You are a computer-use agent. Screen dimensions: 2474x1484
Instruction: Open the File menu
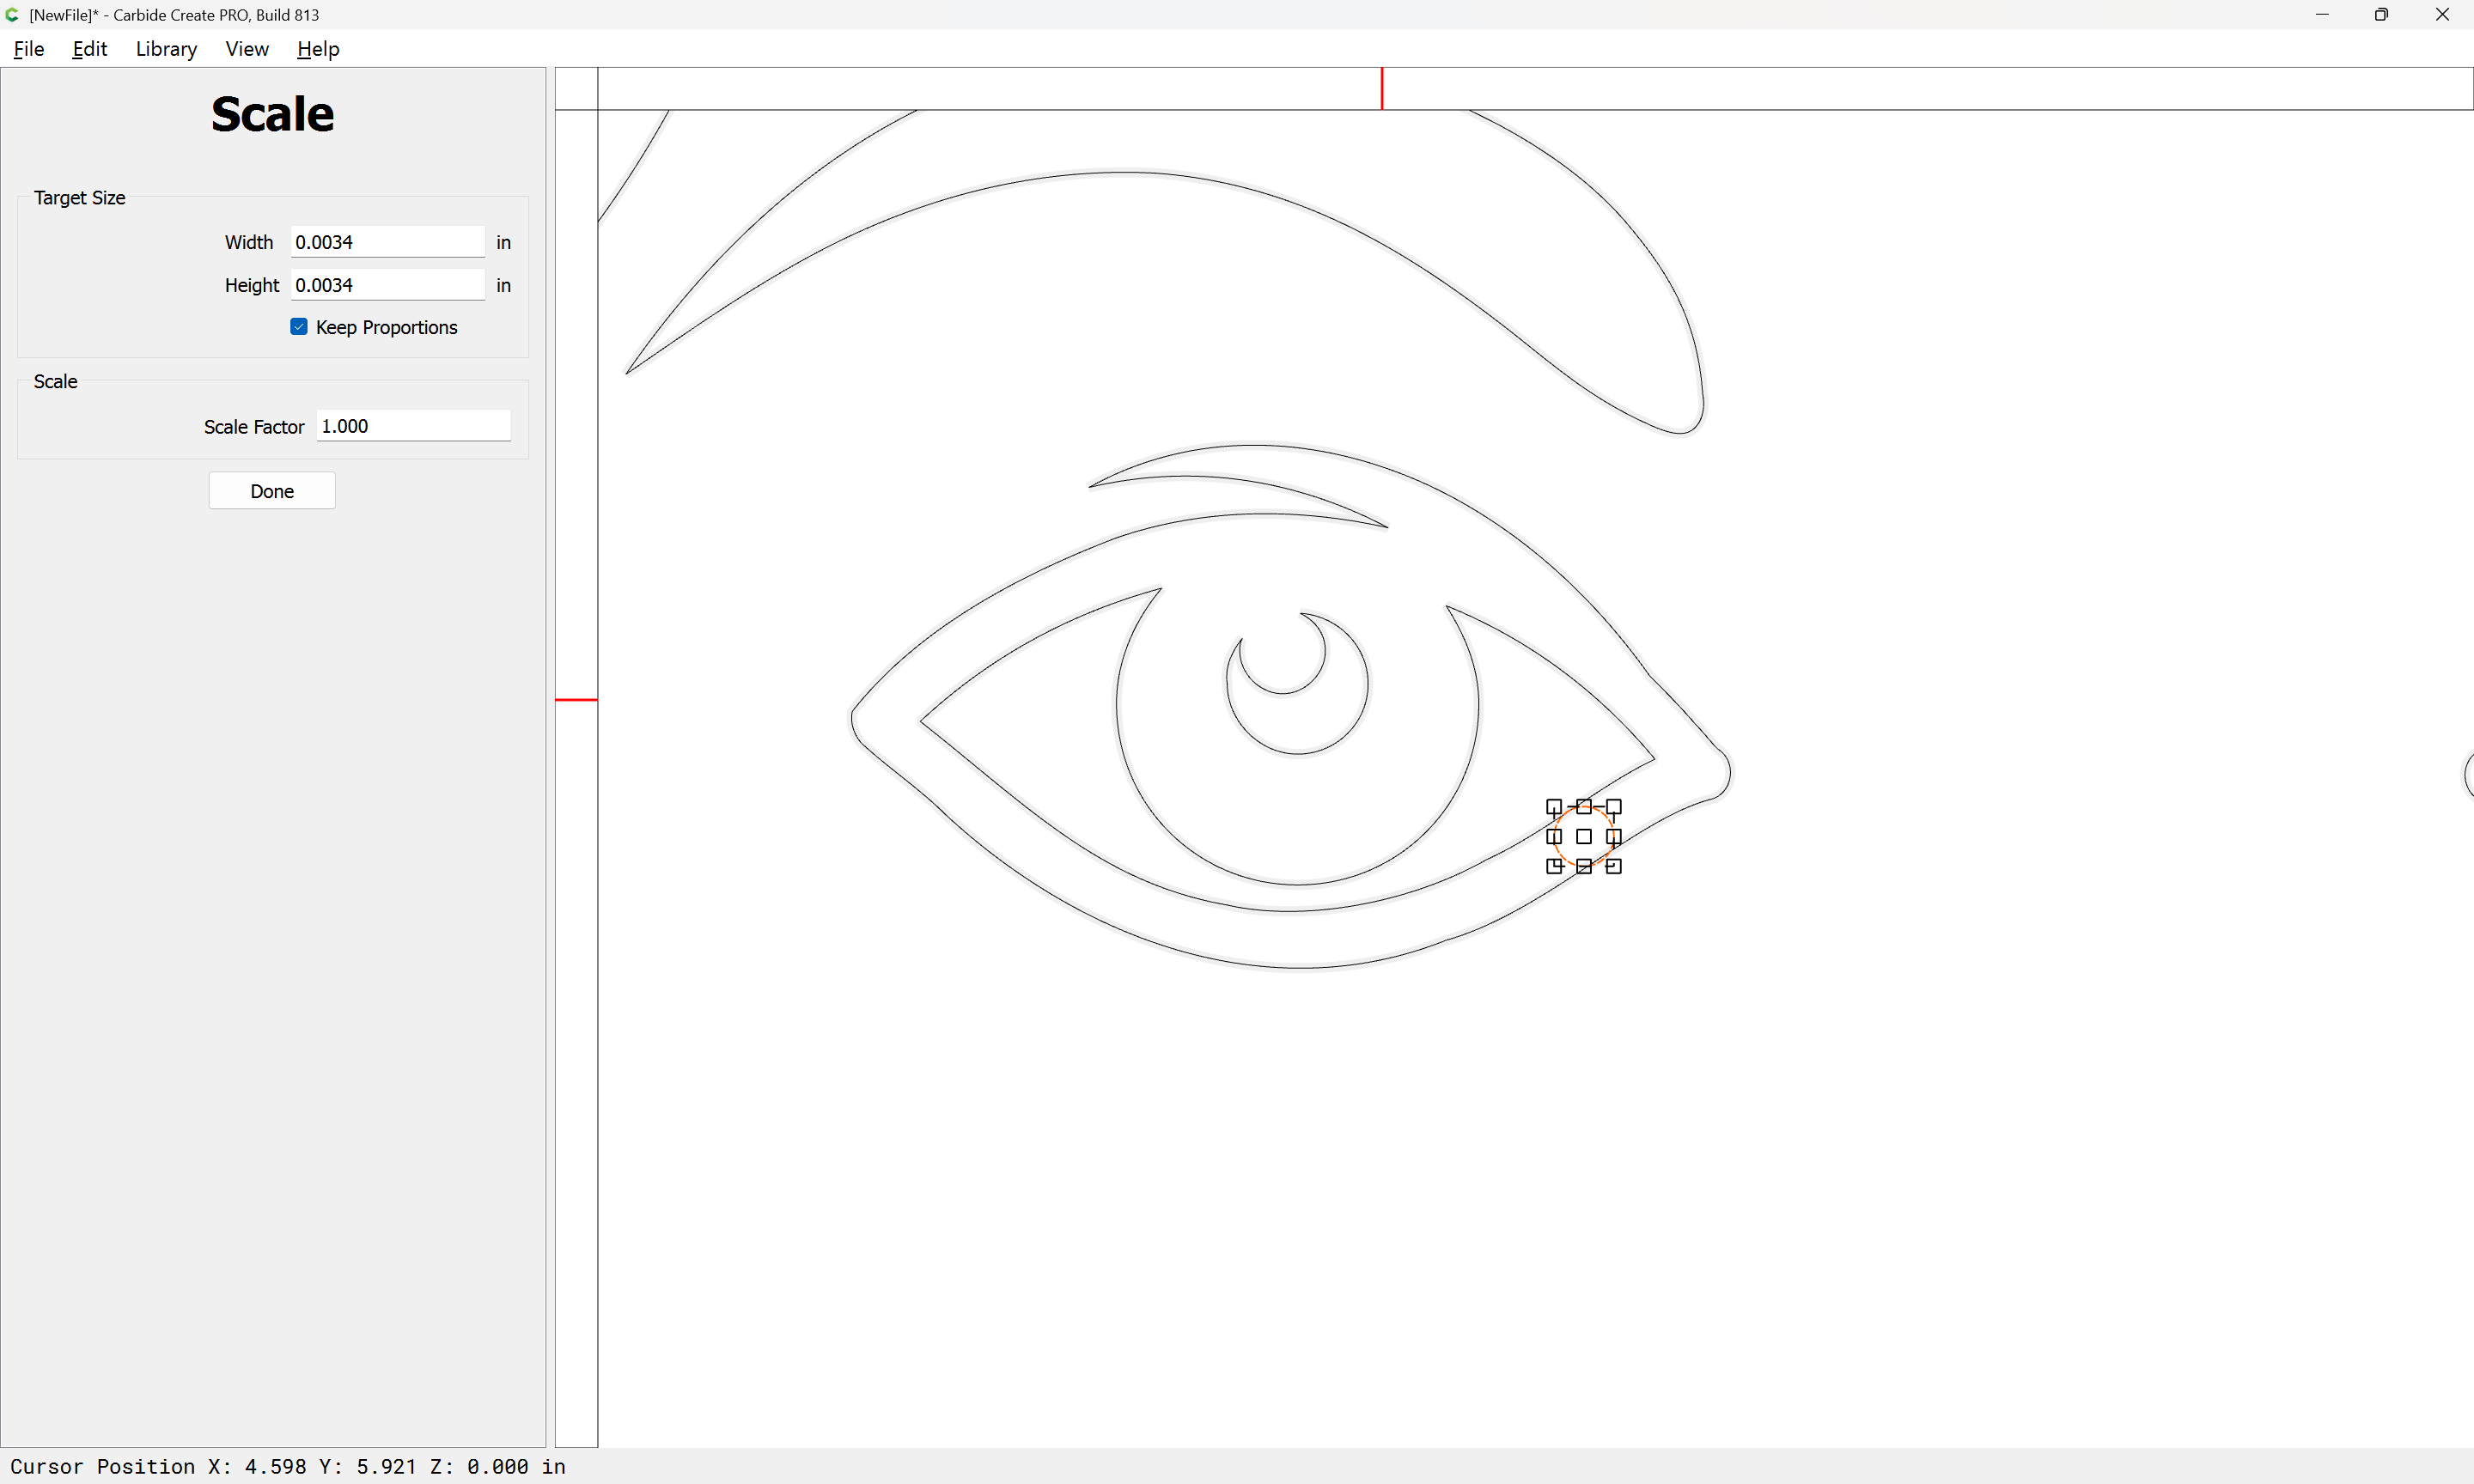pyautogui.click(x=29, y=49)
